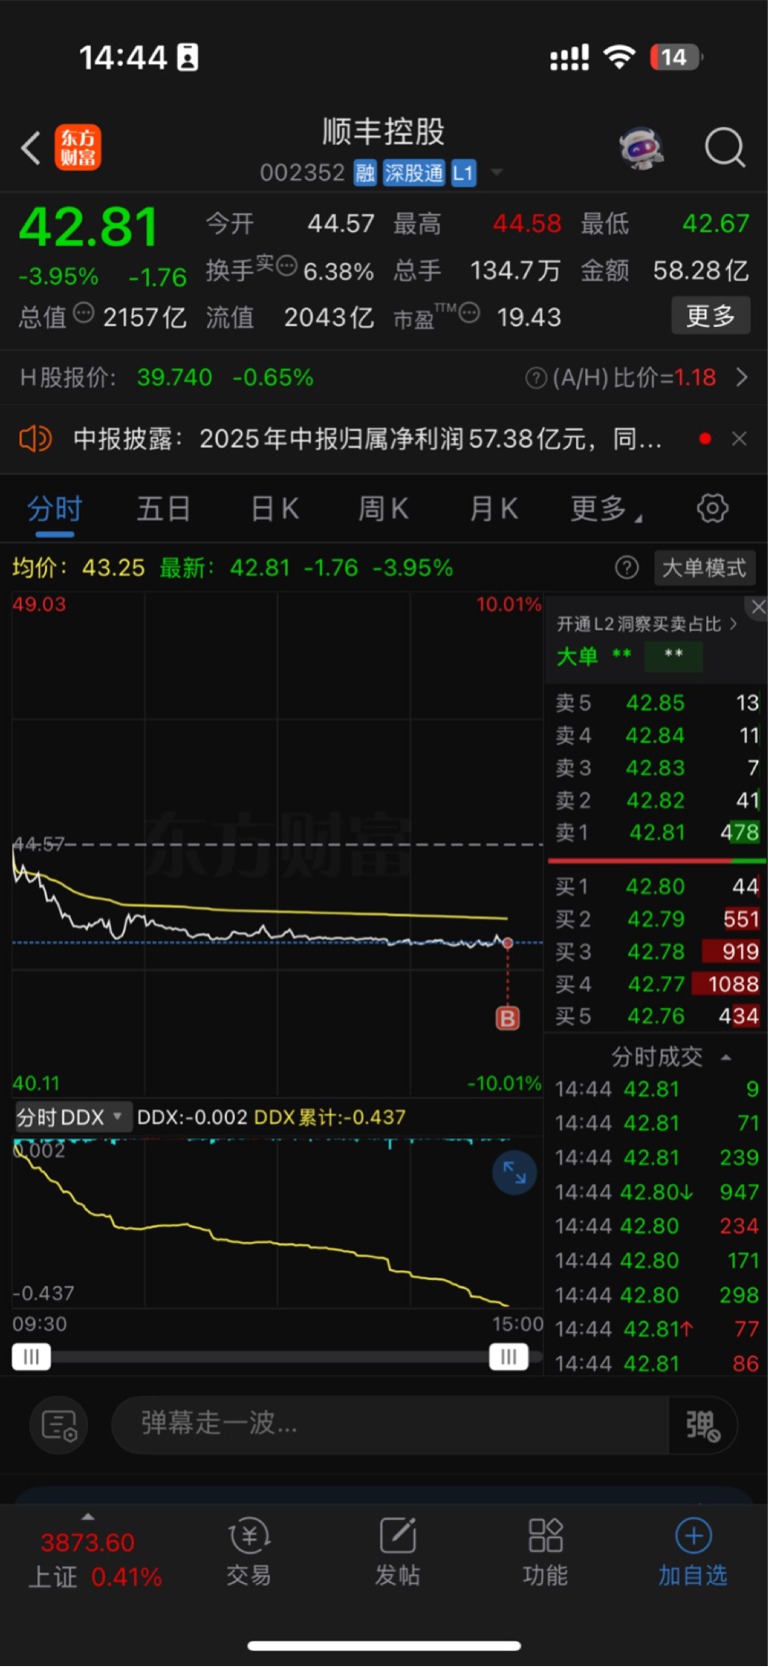Close the L2 order panel prompt
768x1667 pixels.
click(757, 607)
